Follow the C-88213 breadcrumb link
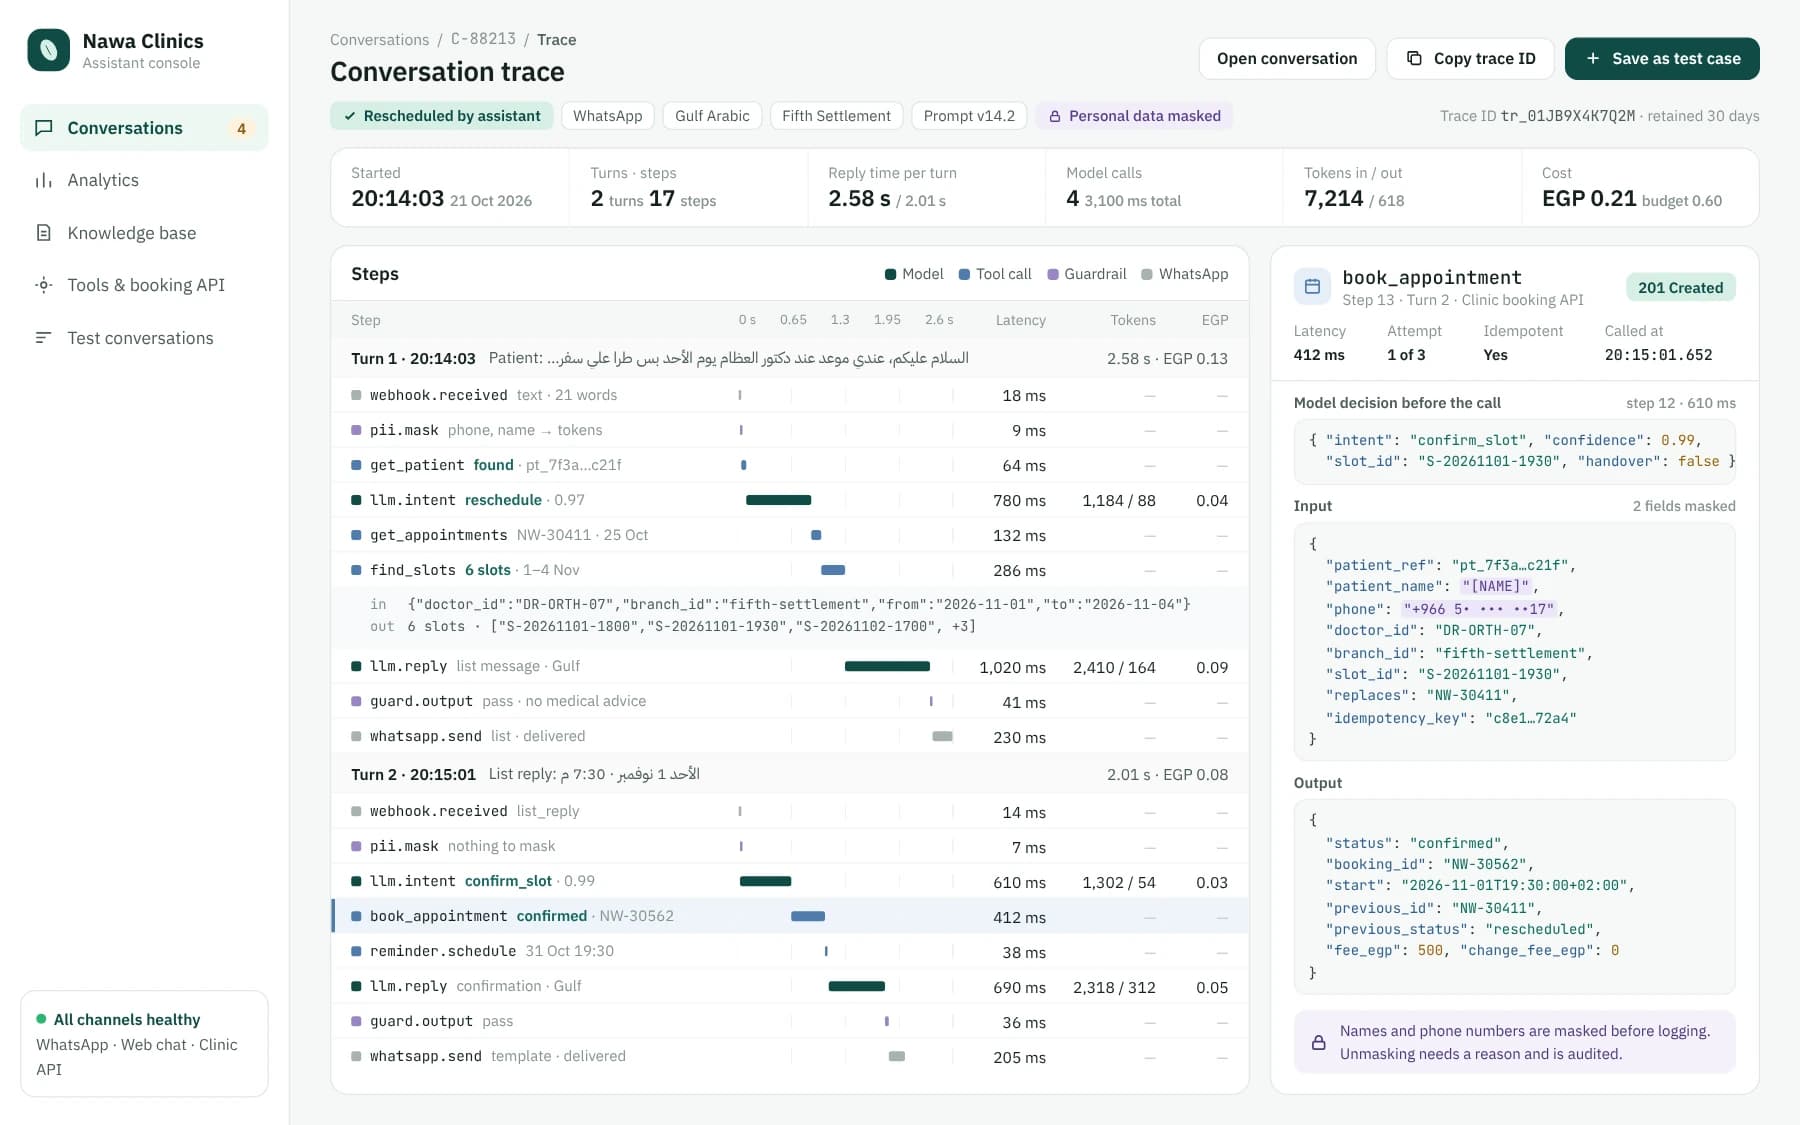The image size is (1800, 1125). [483, 40]
